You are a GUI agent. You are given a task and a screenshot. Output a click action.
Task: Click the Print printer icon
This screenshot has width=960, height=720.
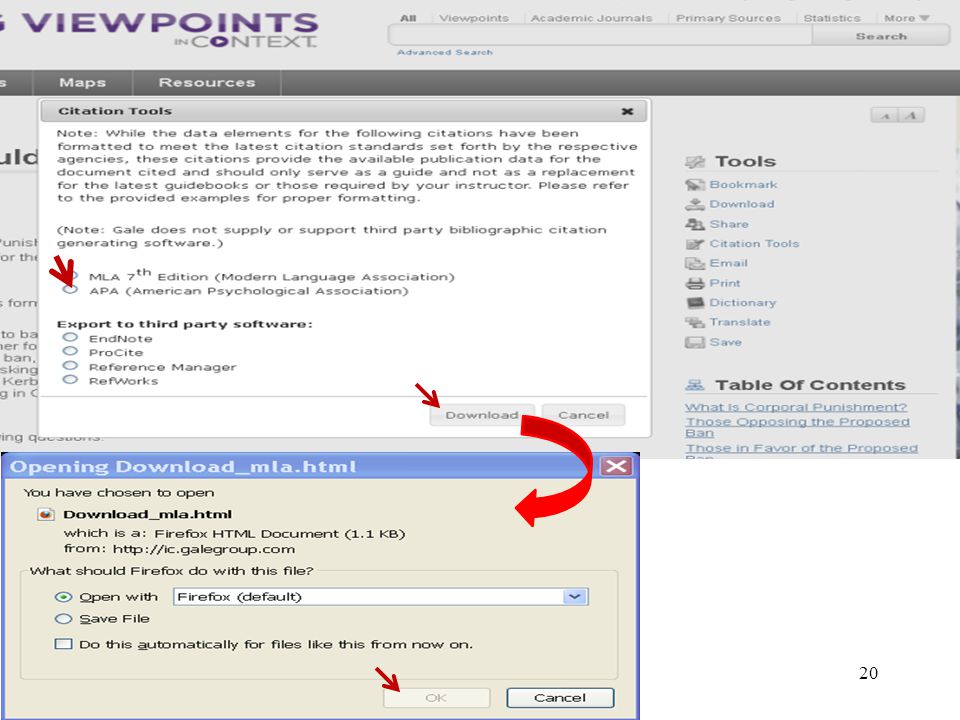click(x=695, y=283)
